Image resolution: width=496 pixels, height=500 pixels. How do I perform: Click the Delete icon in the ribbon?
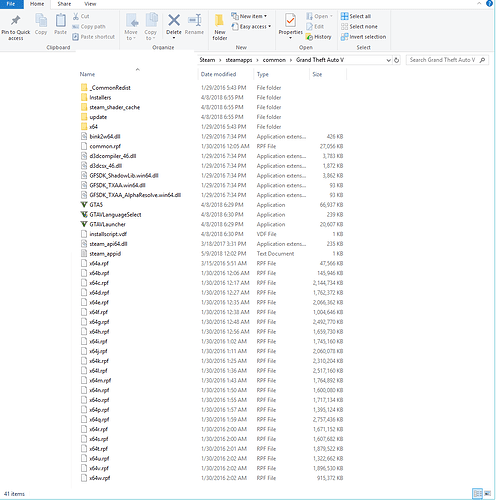[174, 20]
